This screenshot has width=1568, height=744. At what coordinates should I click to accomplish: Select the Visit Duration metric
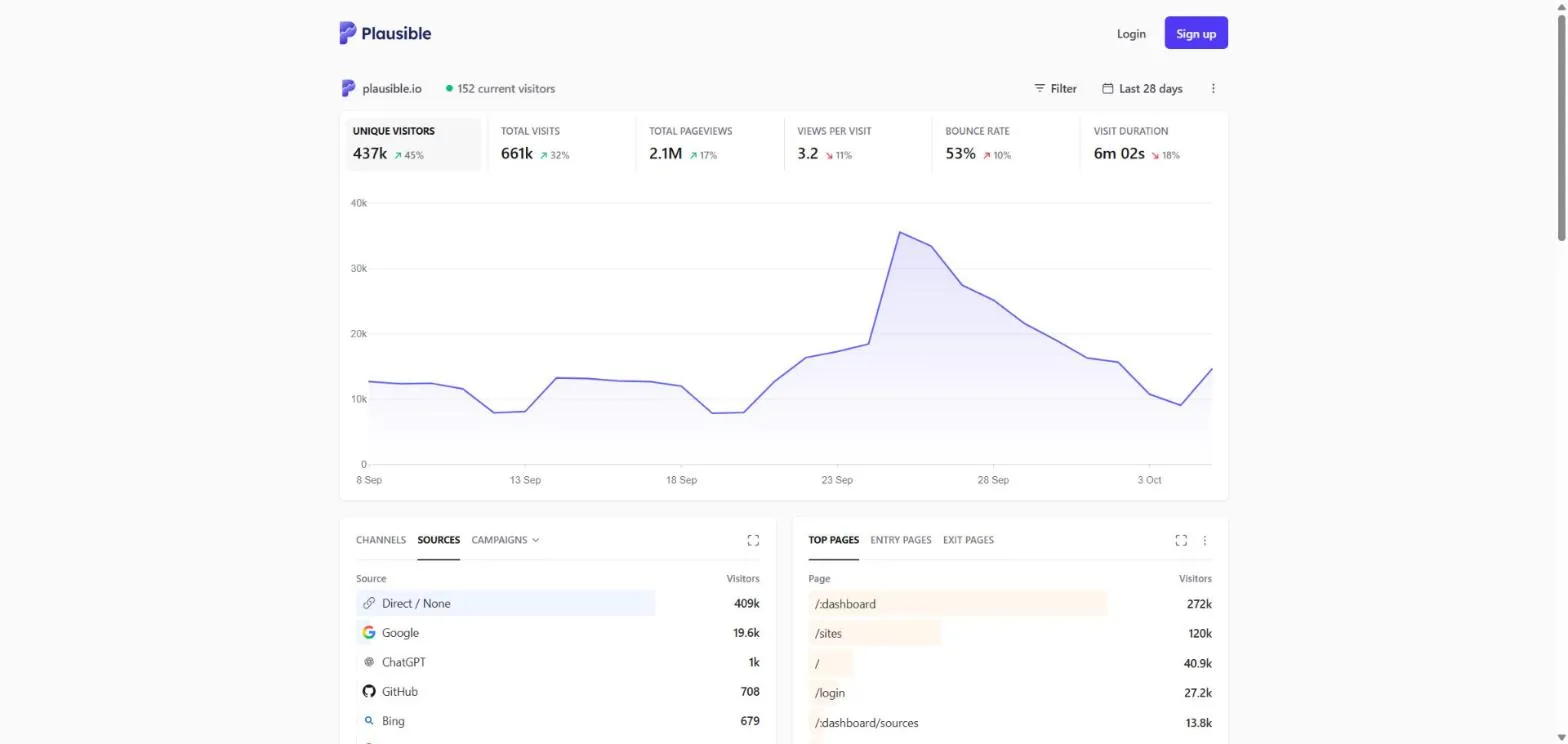1154,144
